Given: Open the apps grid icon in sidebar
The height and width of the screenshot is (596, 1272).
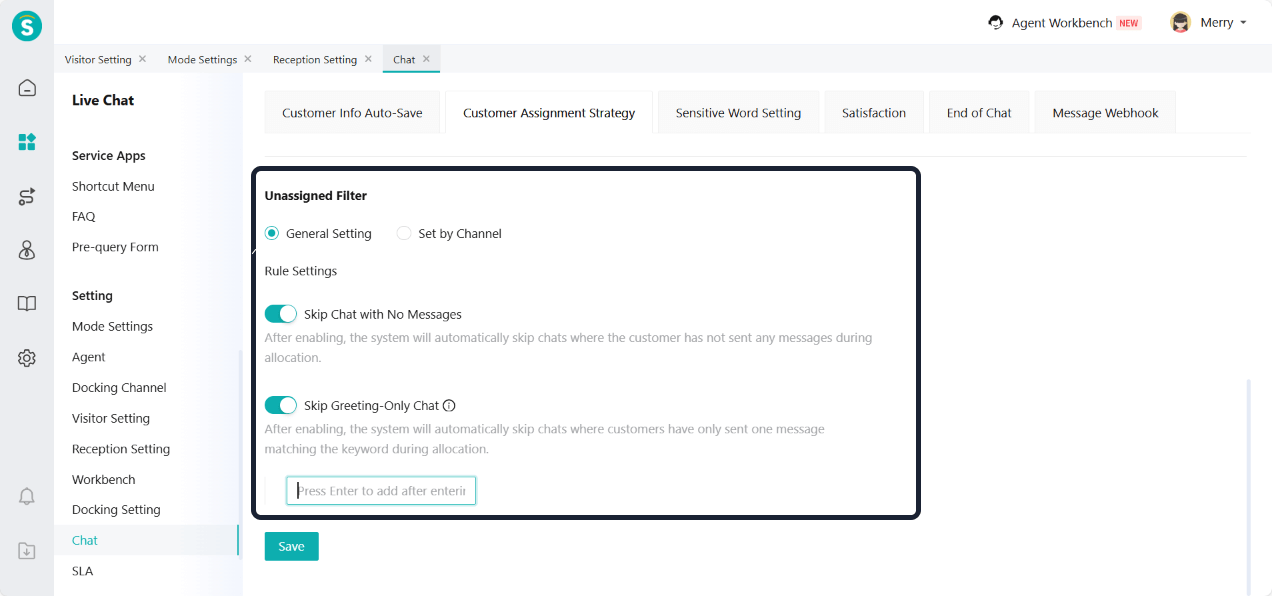Looking at the screenshot, I should click(x=27, y=142).
